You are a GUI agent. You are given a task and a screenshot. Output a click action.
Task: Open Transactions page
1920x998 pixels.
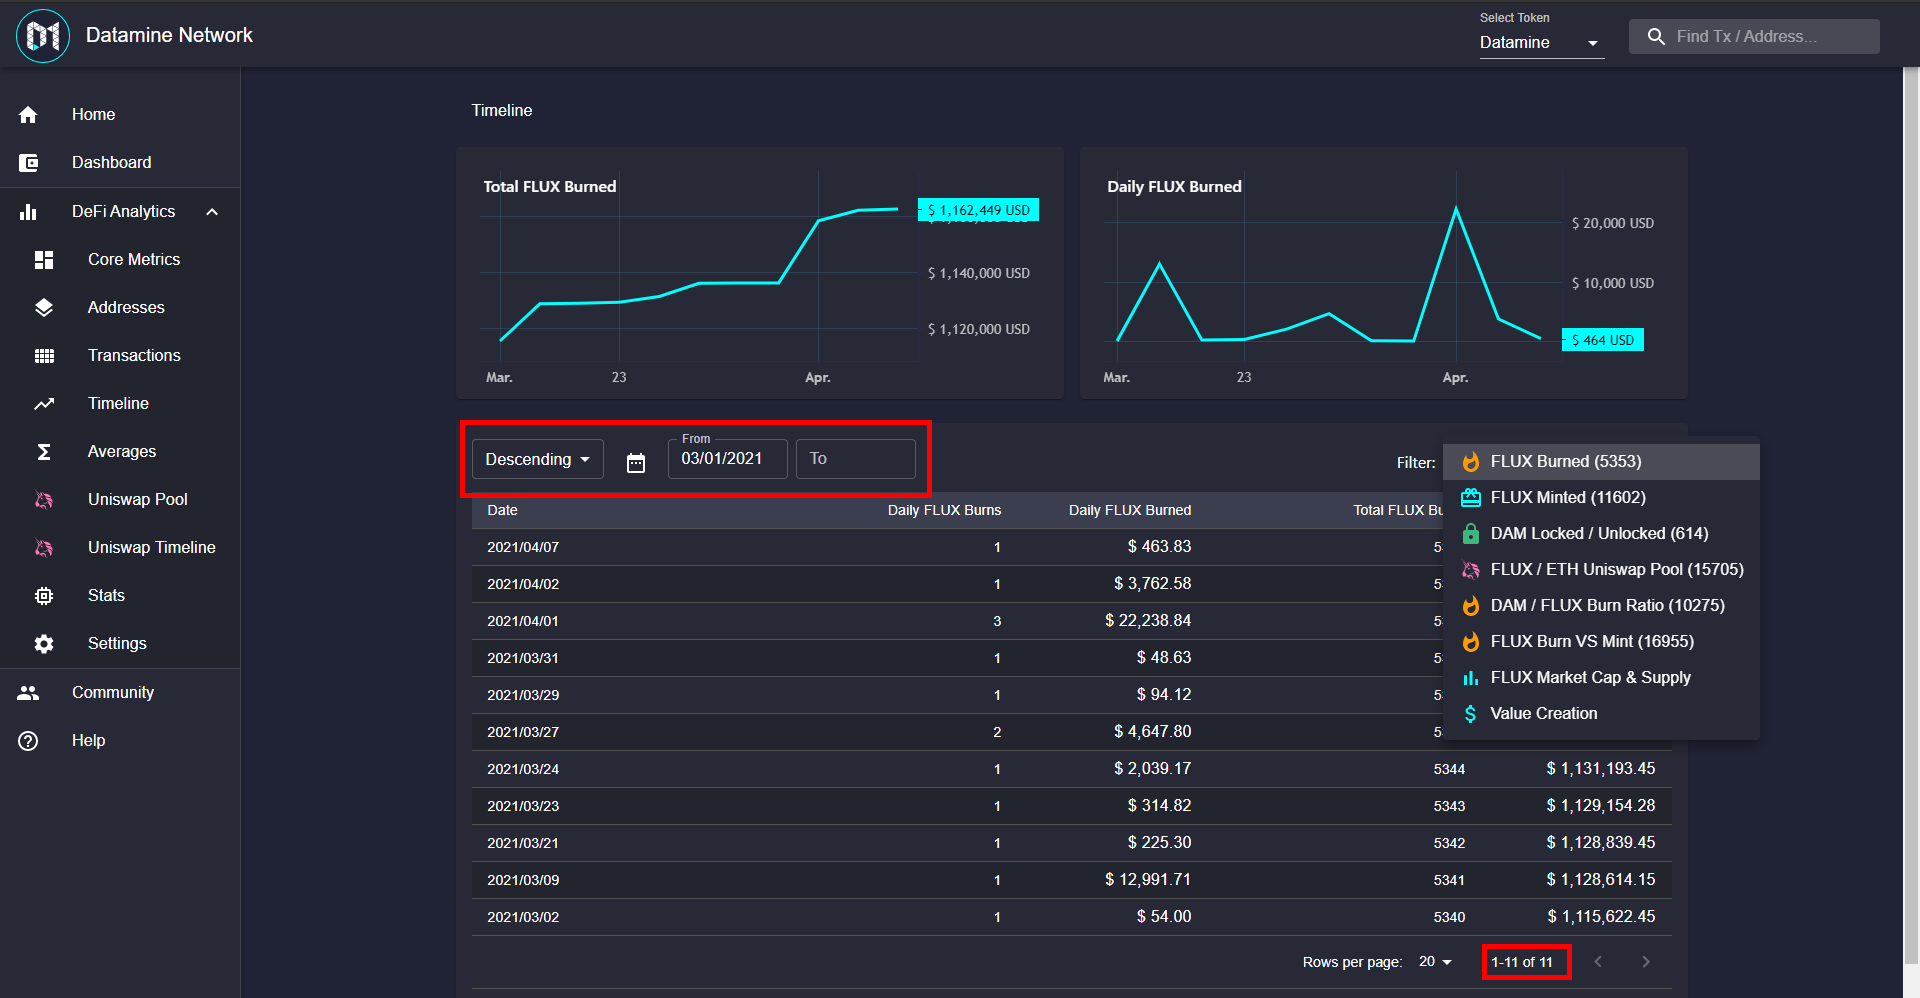[120, 356]
